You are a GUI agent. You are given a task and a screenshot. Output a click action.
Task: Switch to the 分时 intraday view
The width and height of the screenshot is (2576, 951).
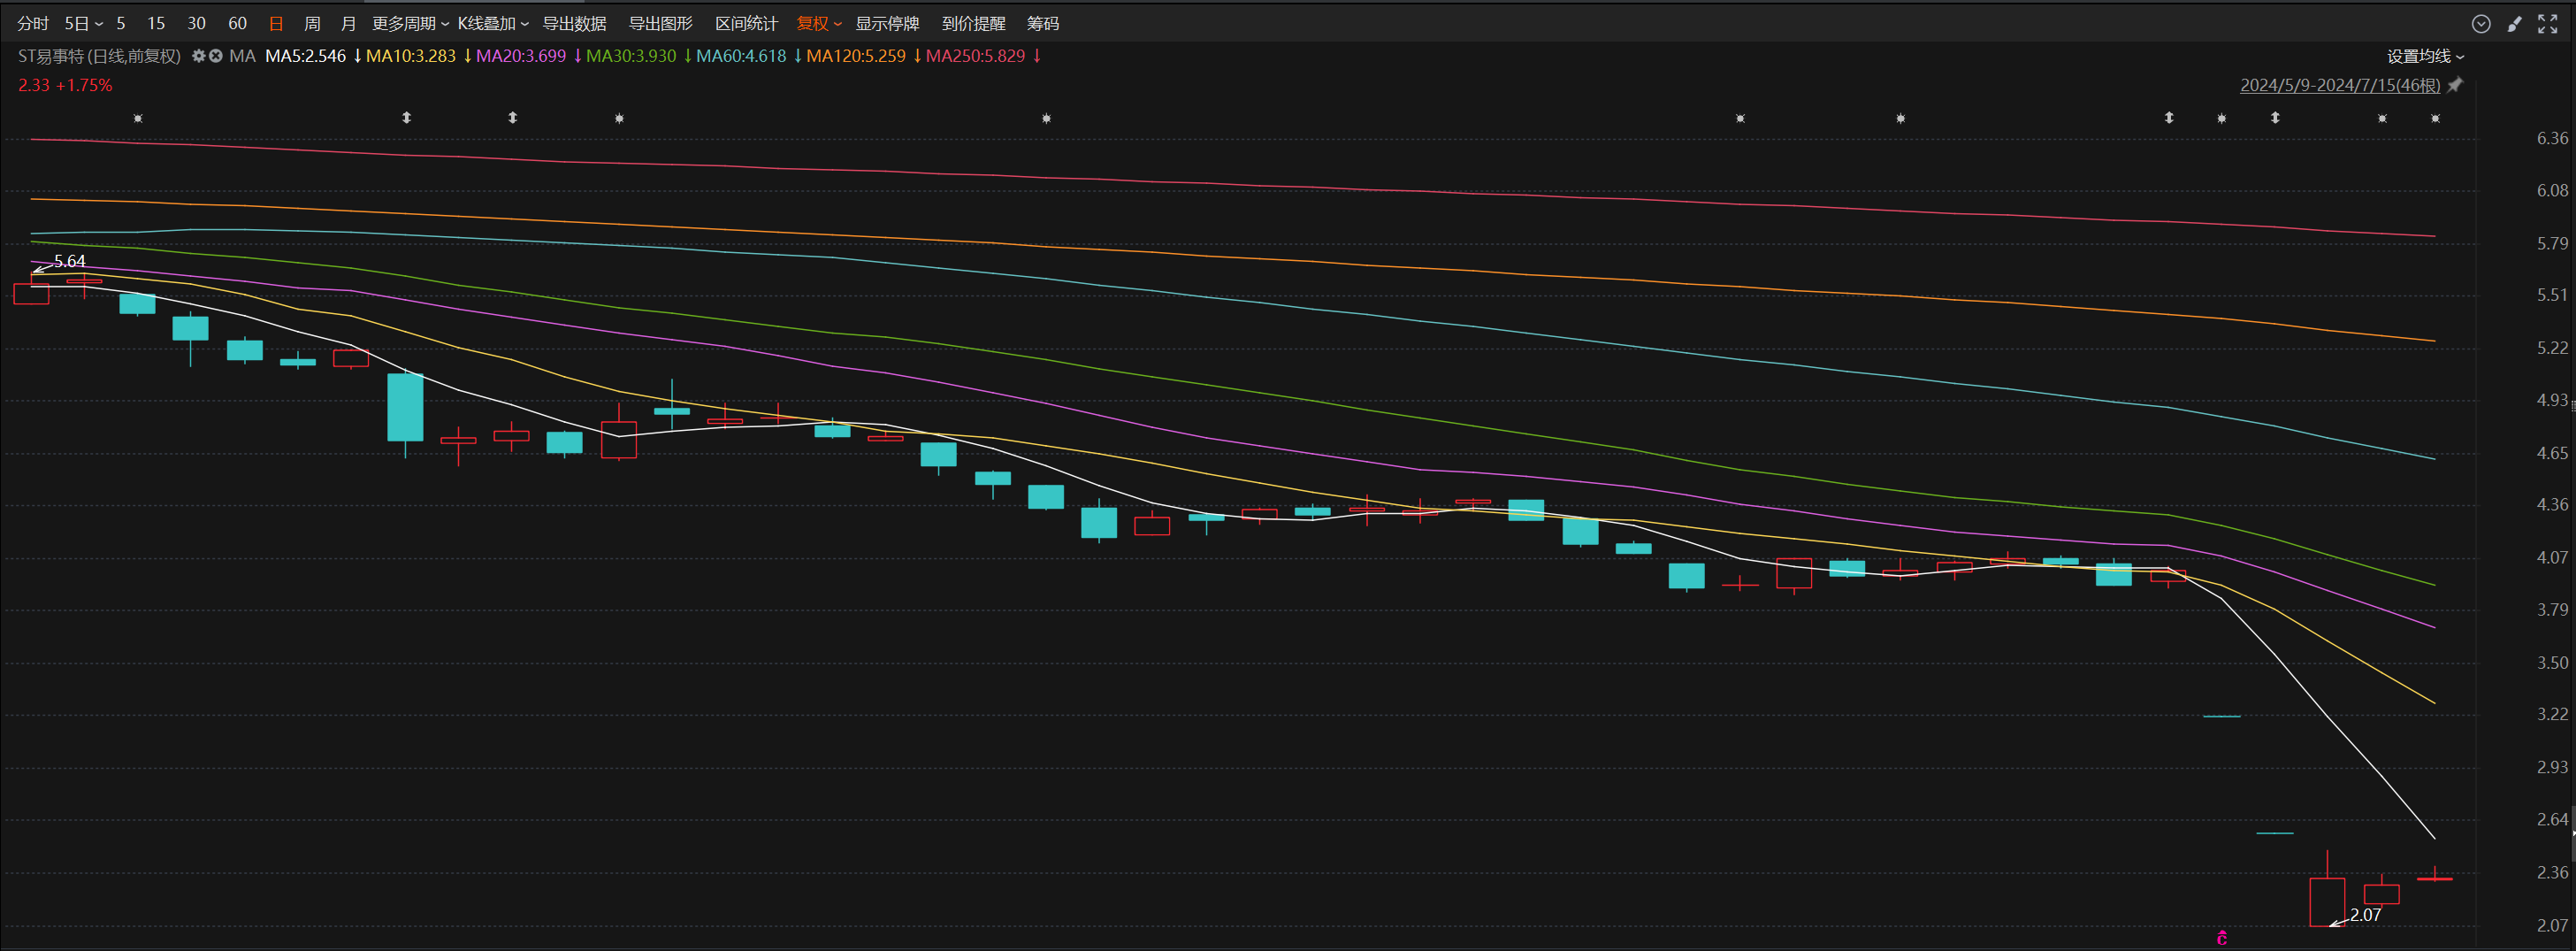click(32, 23)
